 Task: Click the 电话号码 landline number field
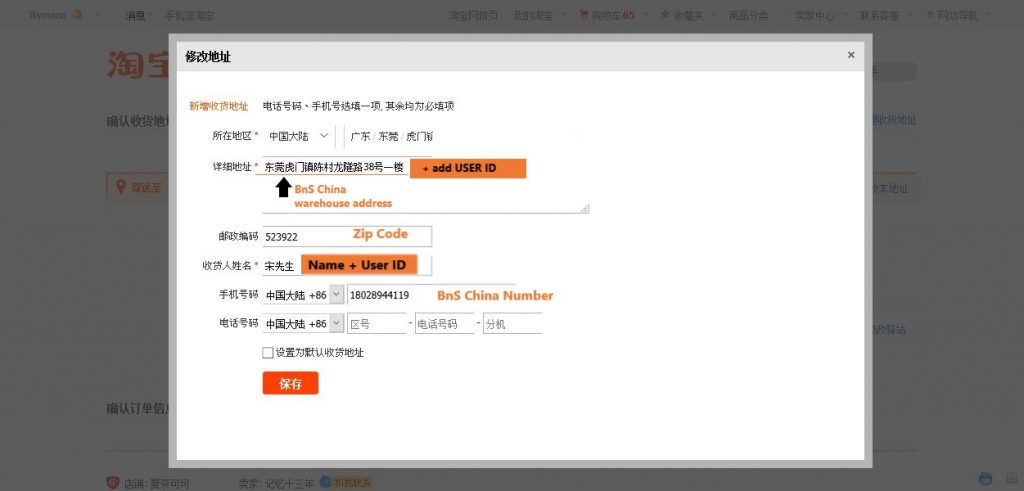(444, 323)
